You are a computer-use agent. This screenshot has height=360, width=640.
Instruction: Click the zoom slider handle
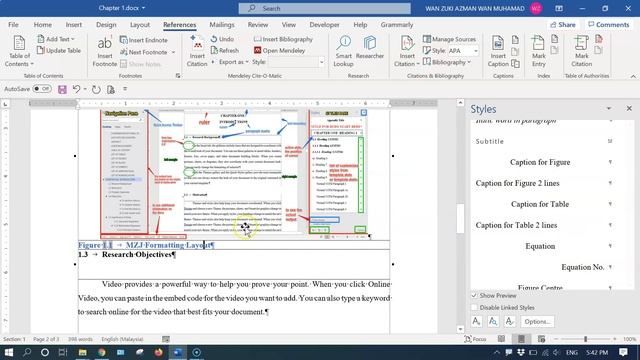585,339
